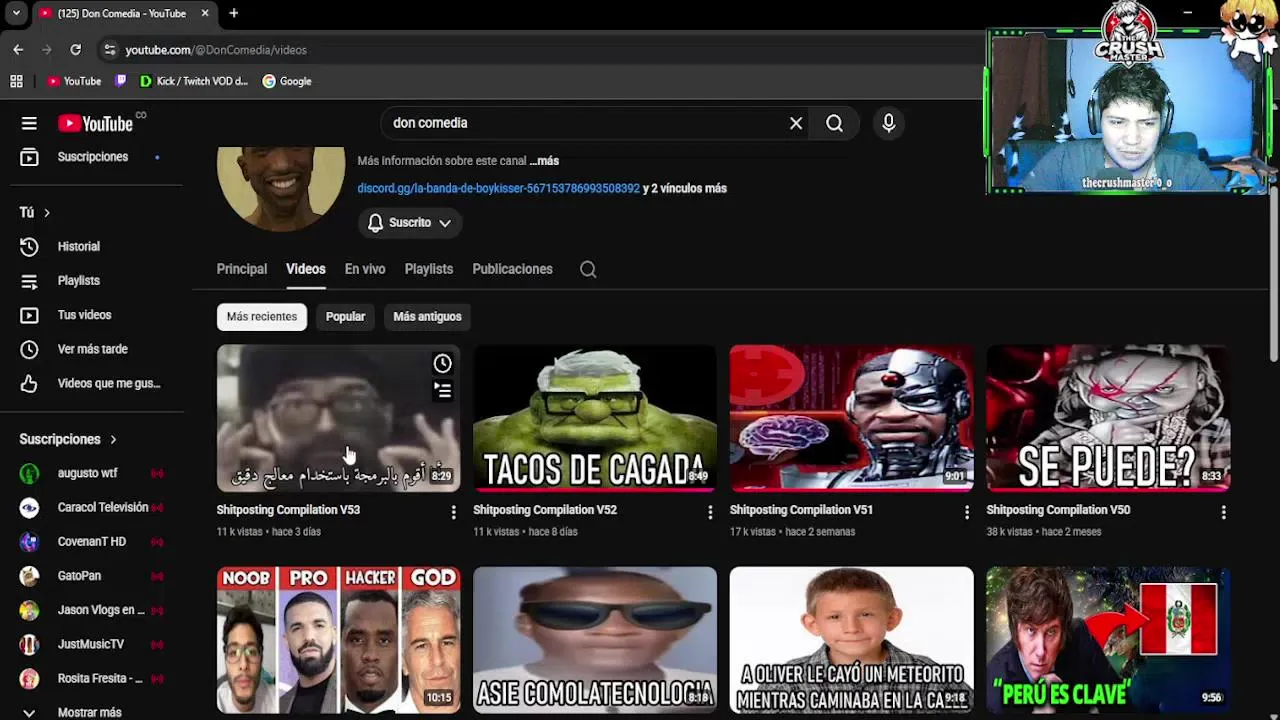
Task: Open the Shitposting Compilation V52 title link
Action: click(x=545, y=510)
